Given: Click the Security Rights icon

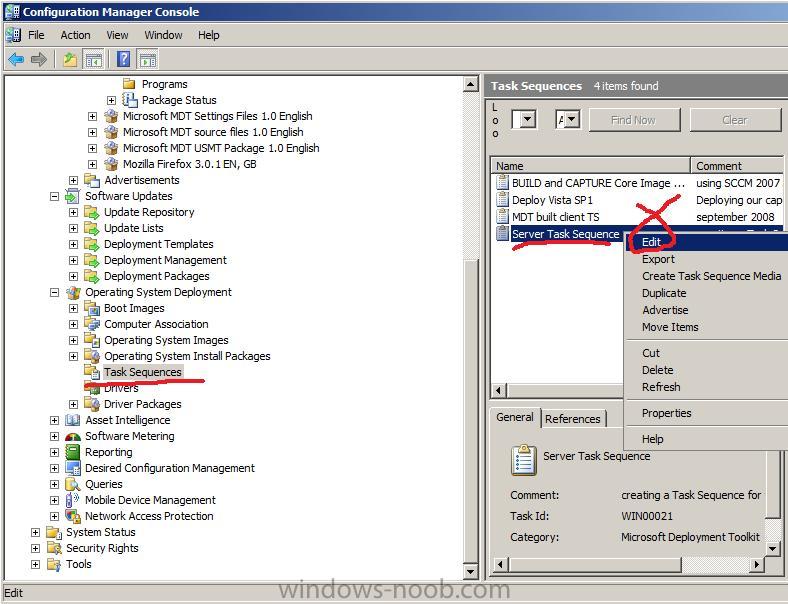Looking at the screenshot, I should point(54,548).
